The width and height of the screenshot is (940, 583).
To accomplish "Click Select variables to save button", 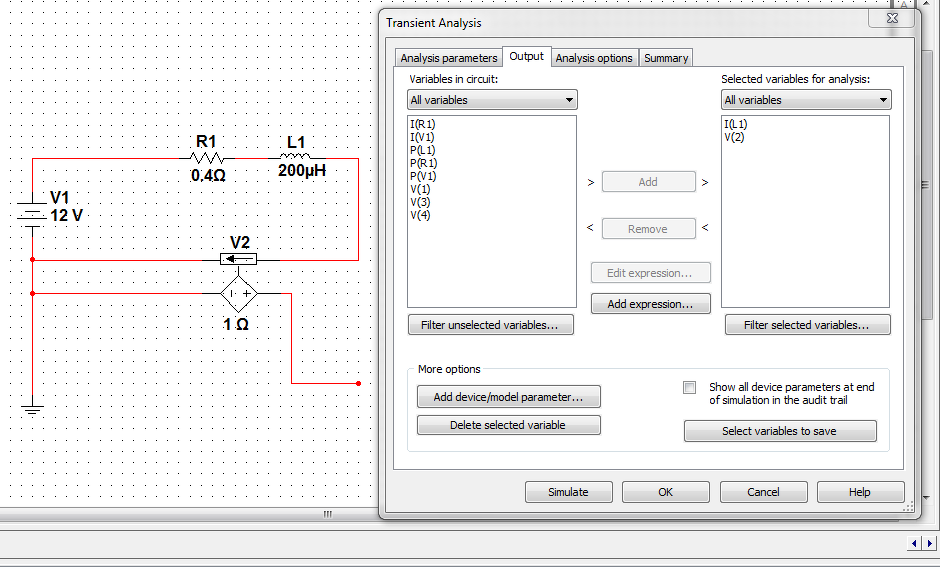I will [780, 431].
